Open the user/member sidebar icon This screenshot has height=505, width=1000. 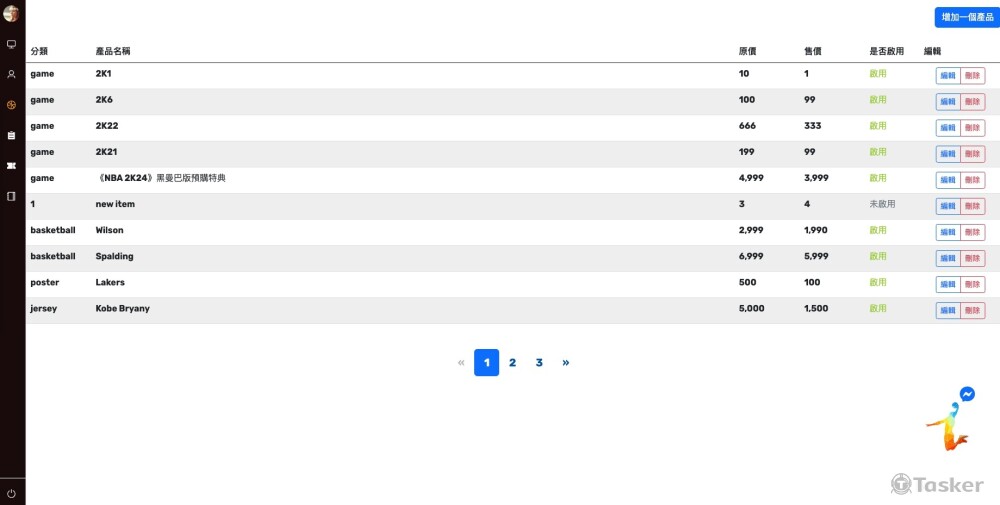point(12,75)
